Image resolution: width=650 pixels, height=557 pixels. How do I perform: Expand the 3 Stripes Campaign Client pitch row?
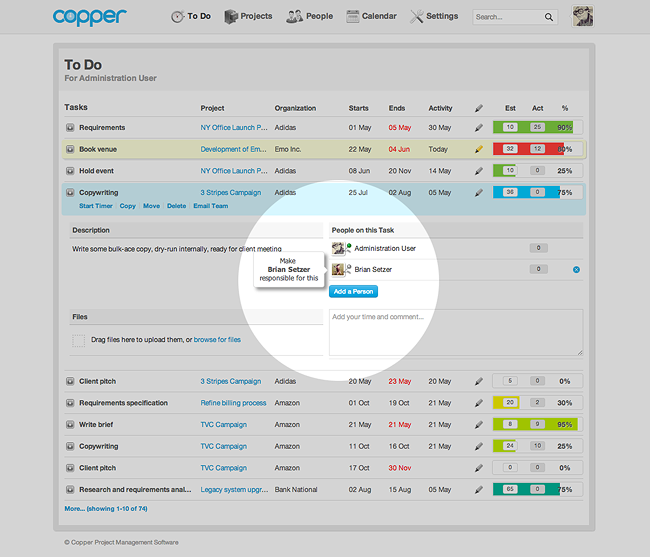(70, 381)
